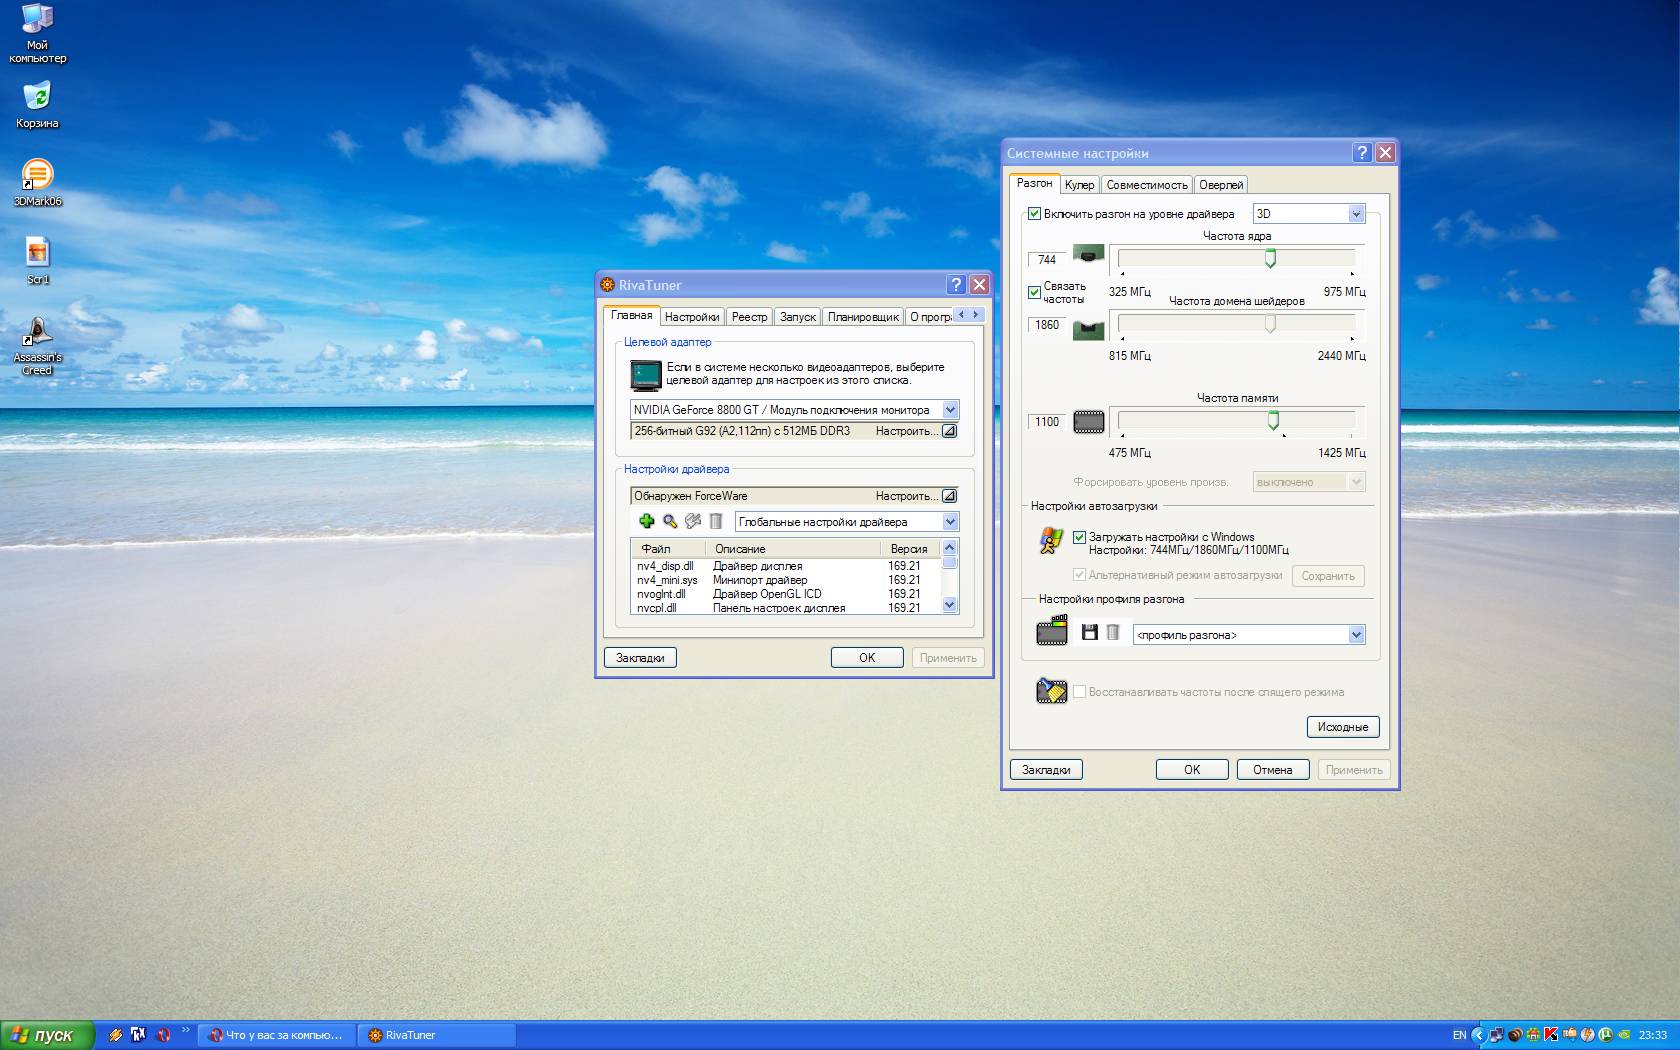1680x1050 pixels.
Task: Click the Частота домена шейдеров slider handle
Action: pos(1270,324)
